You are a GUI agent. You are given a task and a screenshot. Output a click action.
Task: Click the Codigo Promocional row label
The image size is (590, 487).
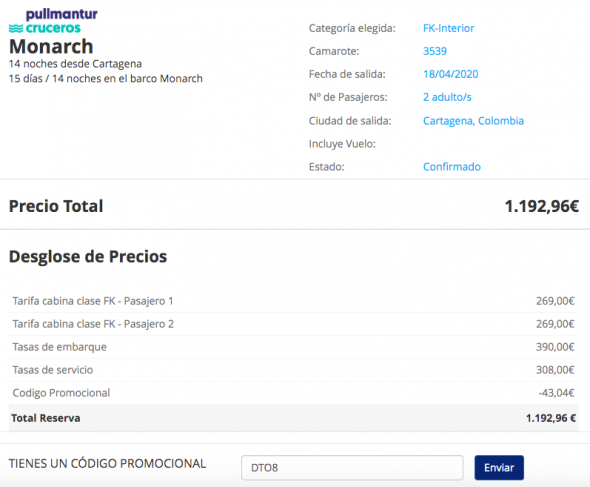[61, 393]
